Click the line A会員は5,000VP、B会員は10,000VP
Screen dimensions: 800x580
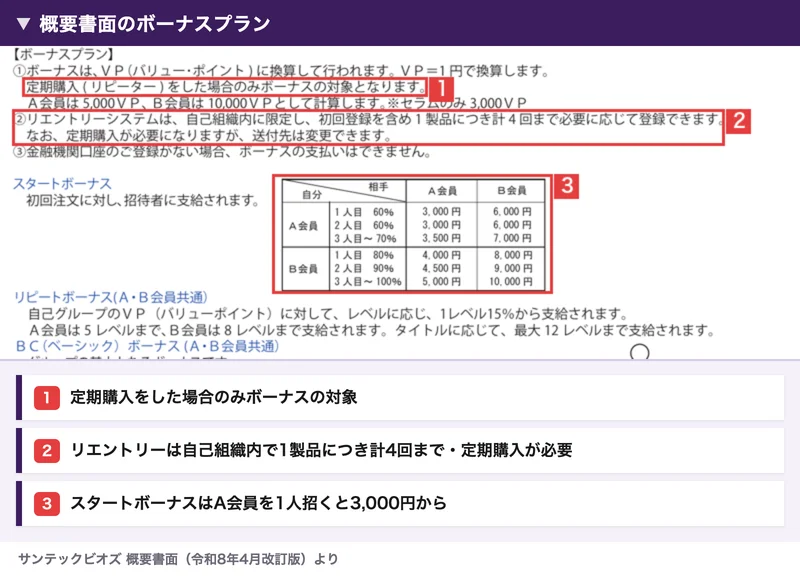tap(277, 103)
